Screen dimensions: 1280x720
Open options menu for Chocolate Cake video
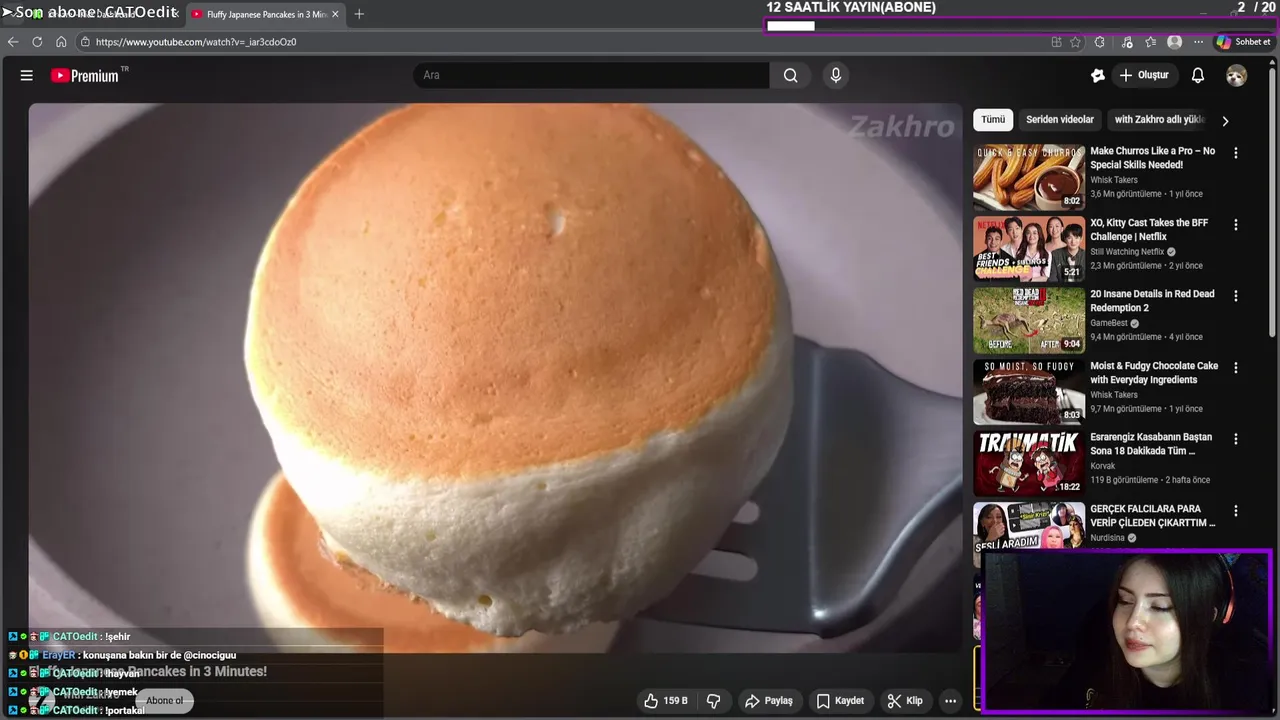click(x=1236, y=368)
